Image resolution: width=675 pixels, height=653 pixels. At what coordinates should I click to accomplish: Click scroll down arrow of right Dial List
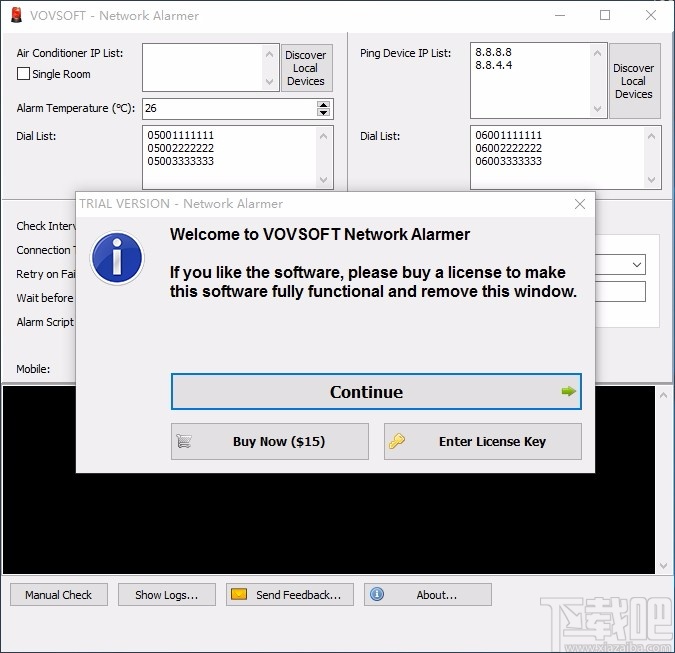point(651,179)
